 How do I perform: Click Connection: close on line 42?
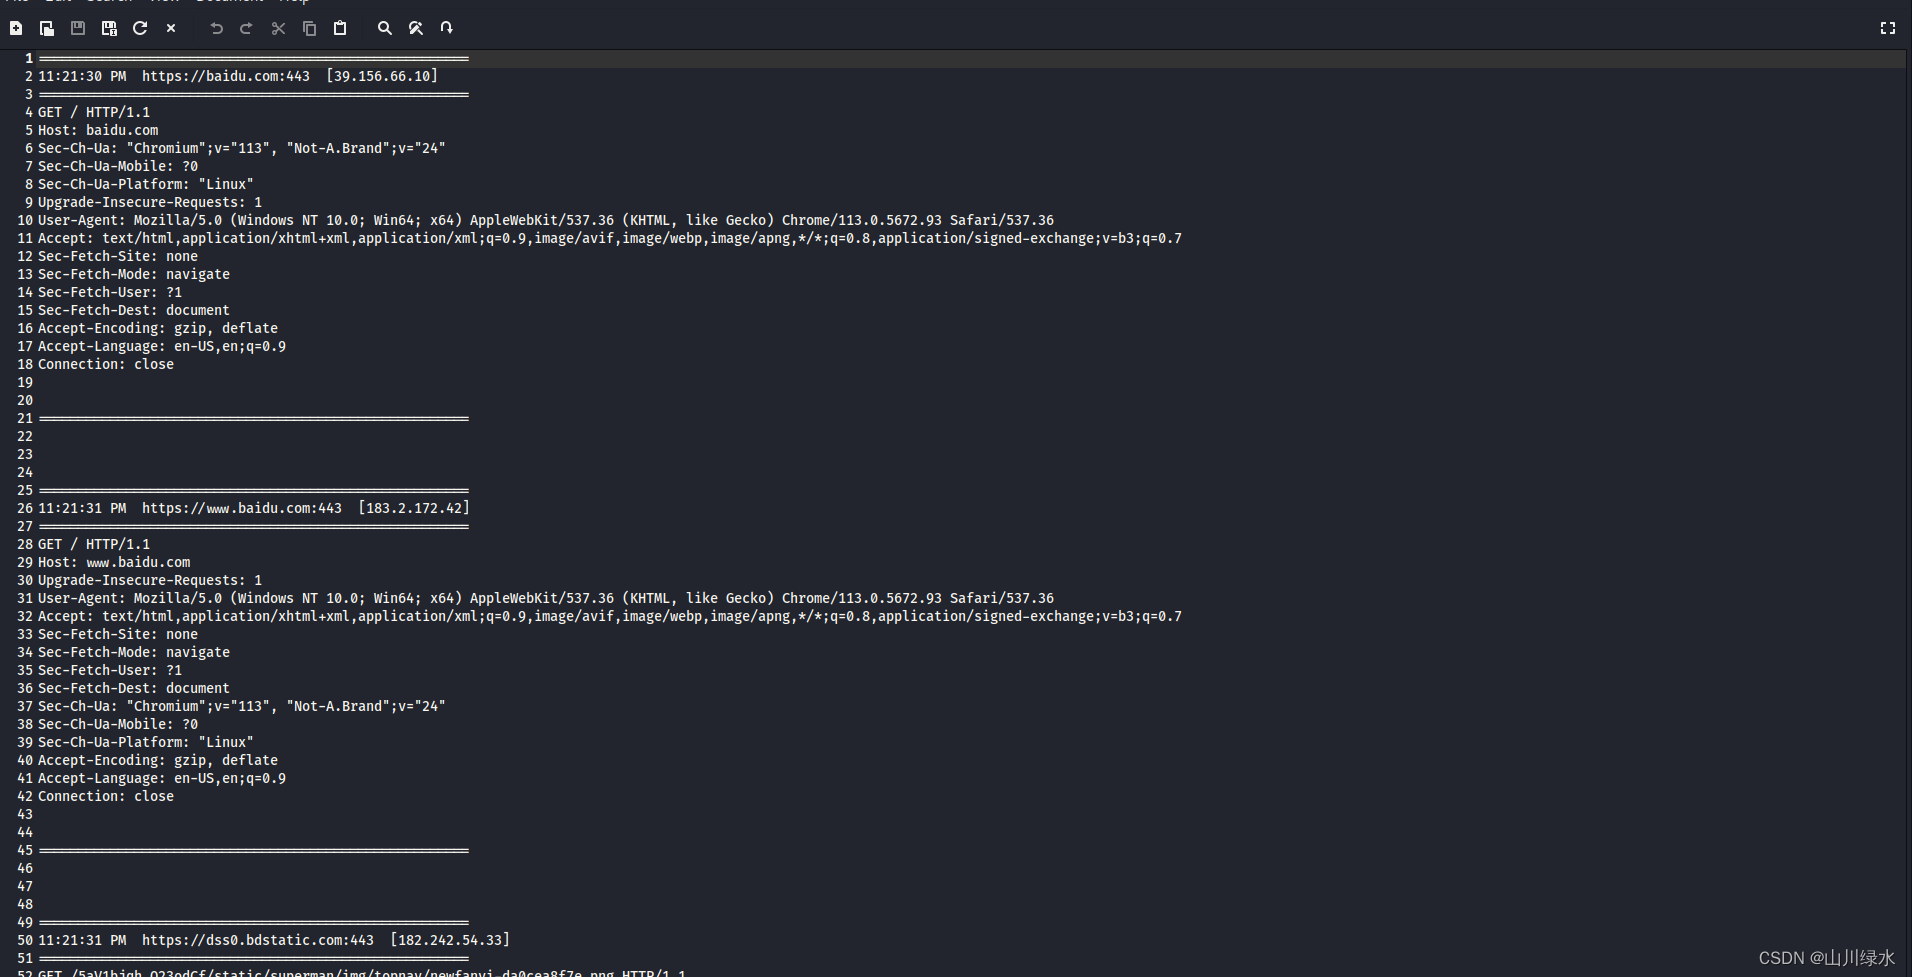(x=106, y=796)
